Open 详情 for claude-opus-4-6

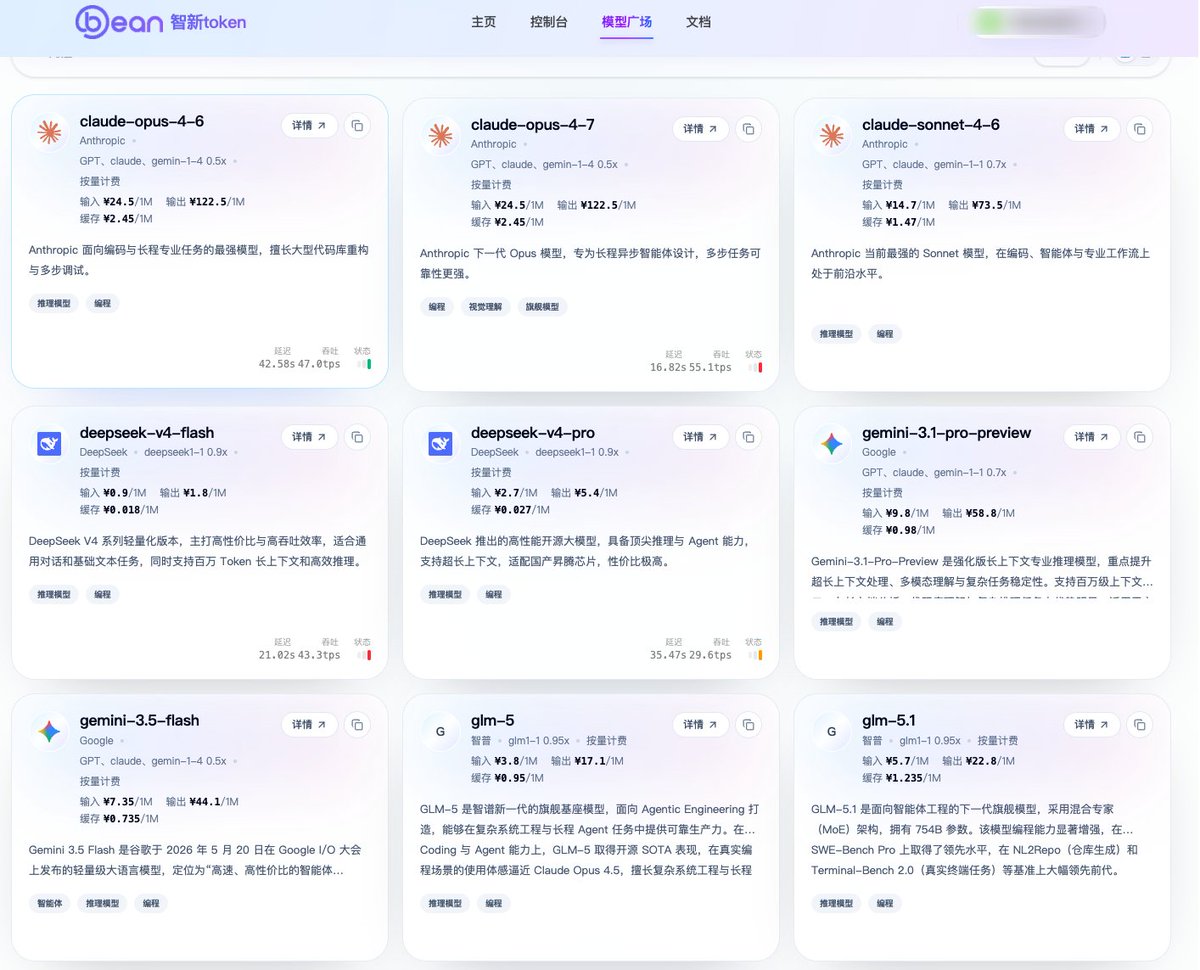click(x=309, y=125)
